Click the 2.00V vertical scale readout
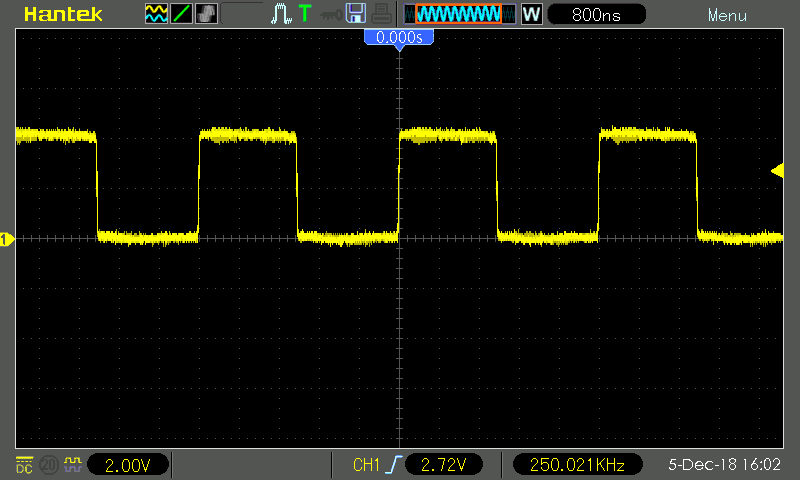800x480 pixels. 127,465
